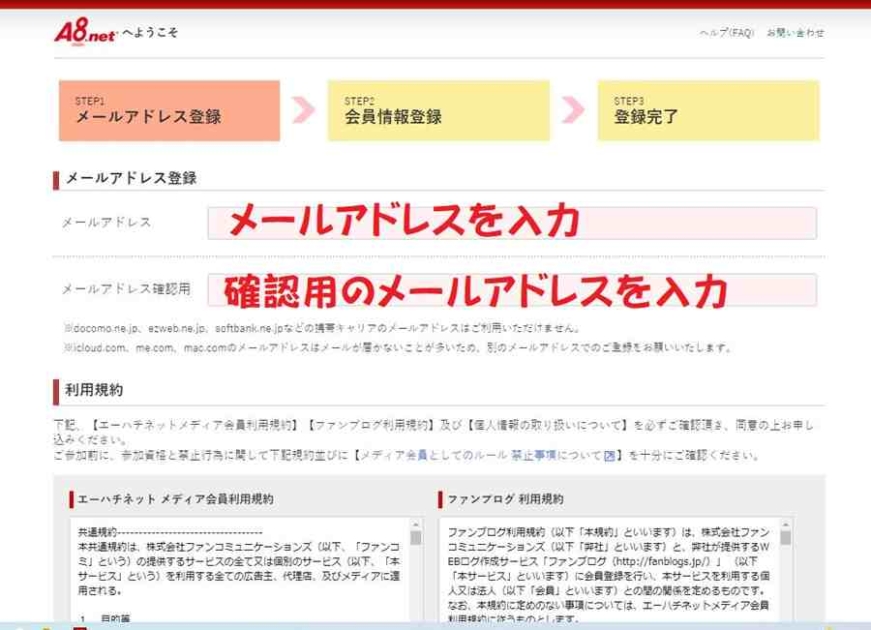The height and width of the screenshot is (630, 871).
Task: Click the docomo.ne.jp carrier notice text
Action: pyautogui.click(x=322, y=328)
